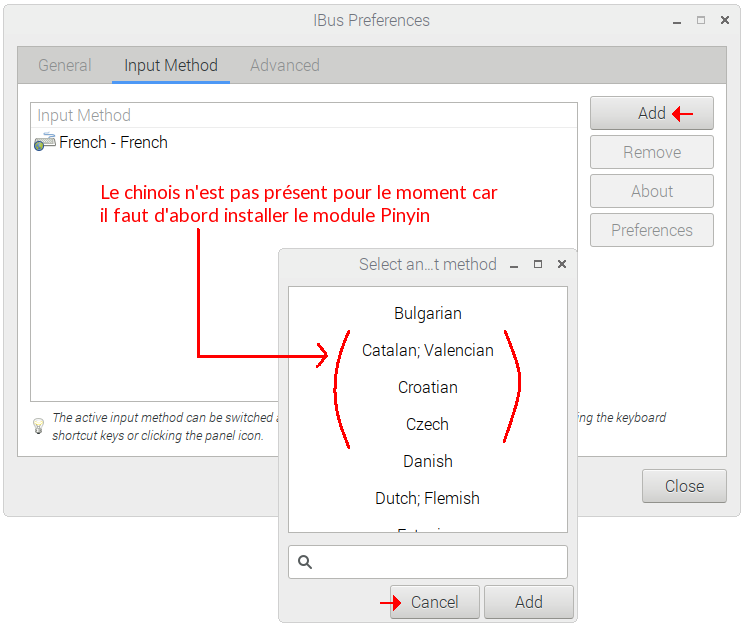
Task: Select Croatian language entry
Action: coord(428,387)
